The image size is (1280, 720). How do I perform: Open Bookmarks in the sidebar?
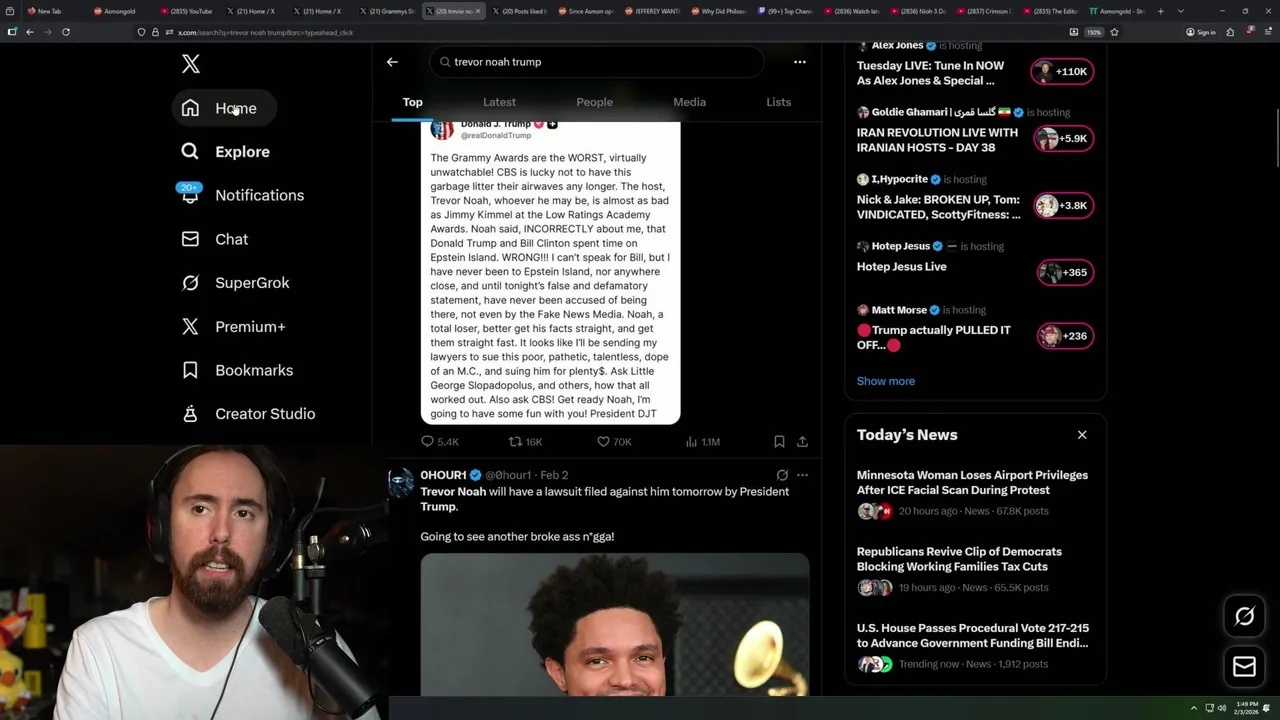(x=237, y=370)
